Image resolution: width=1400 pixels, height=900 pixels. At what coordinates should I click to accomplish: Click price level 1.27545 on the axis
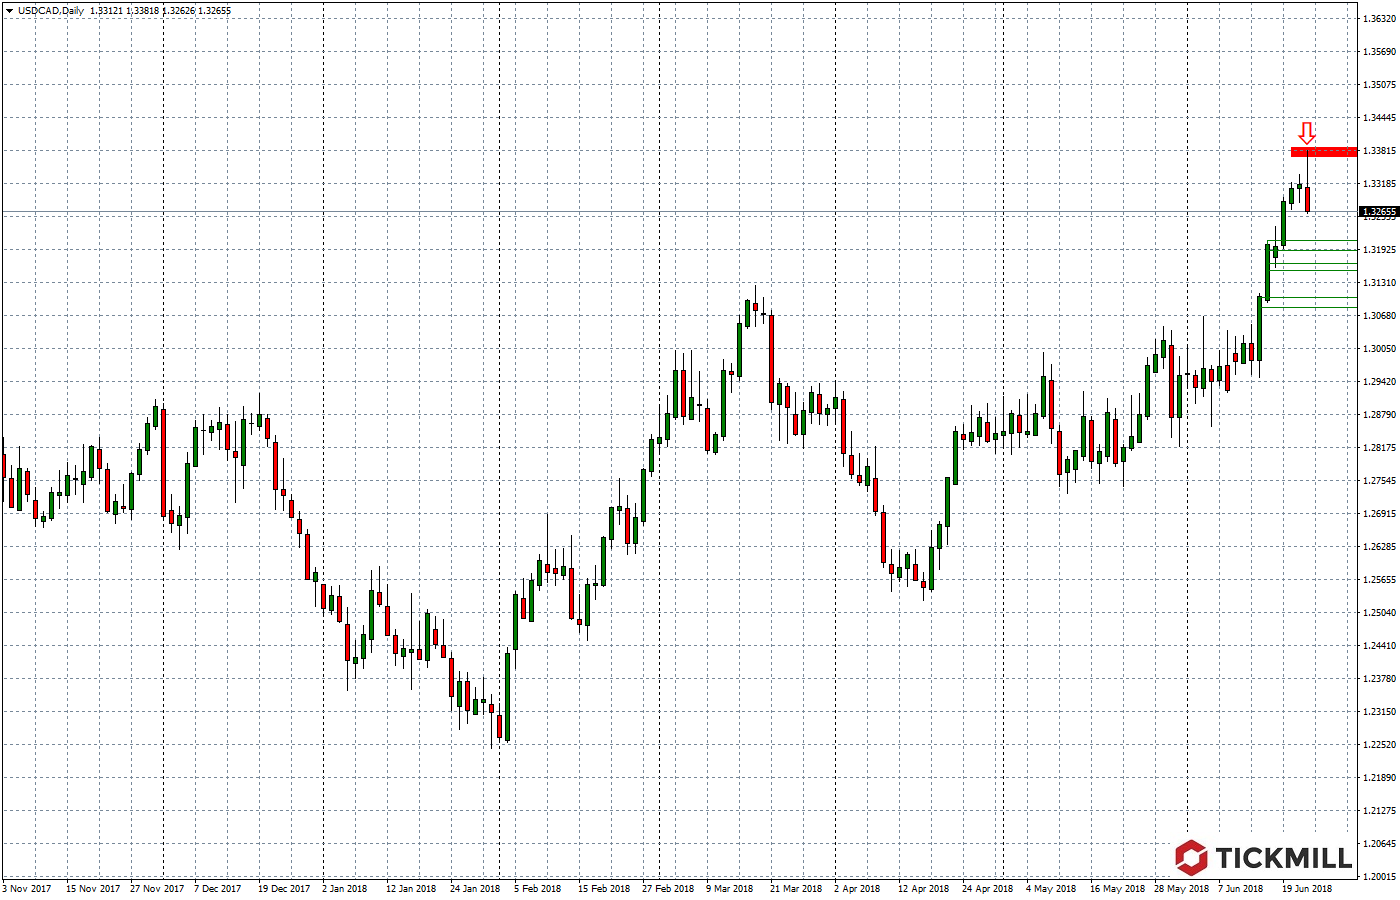1380,481
